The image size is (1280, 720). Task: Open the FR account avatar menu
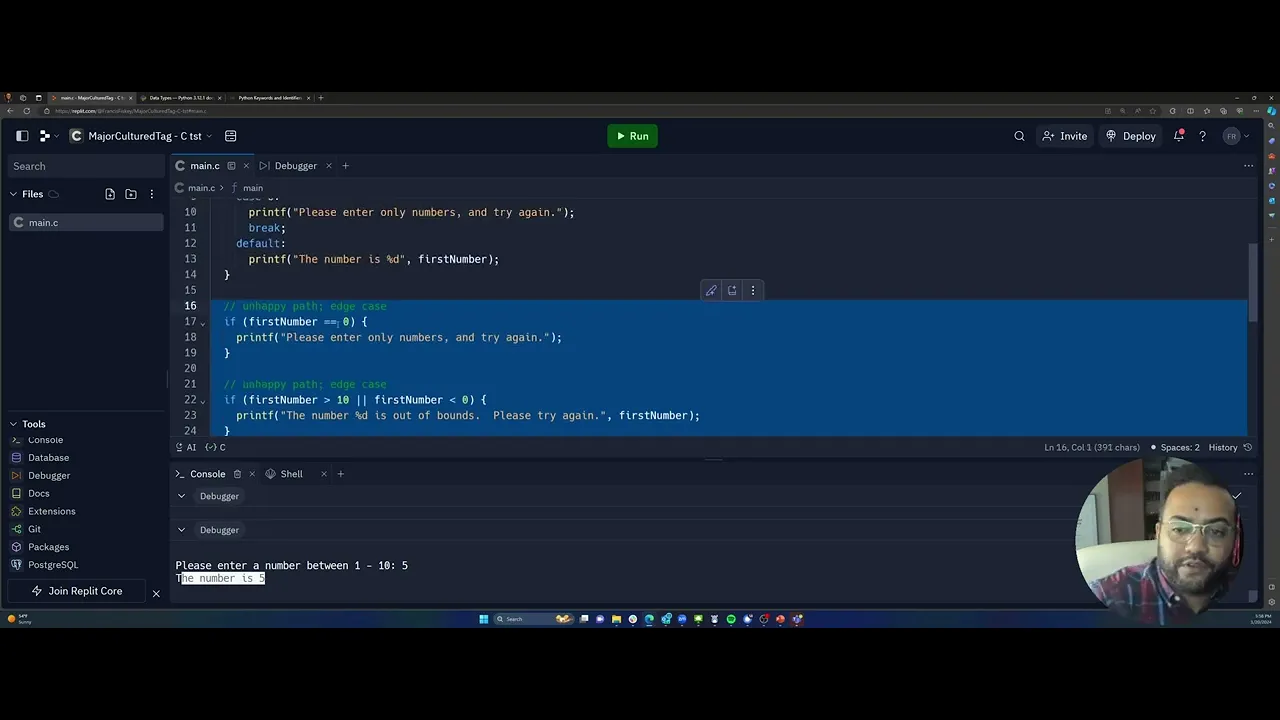click(x=1237, y=136)
